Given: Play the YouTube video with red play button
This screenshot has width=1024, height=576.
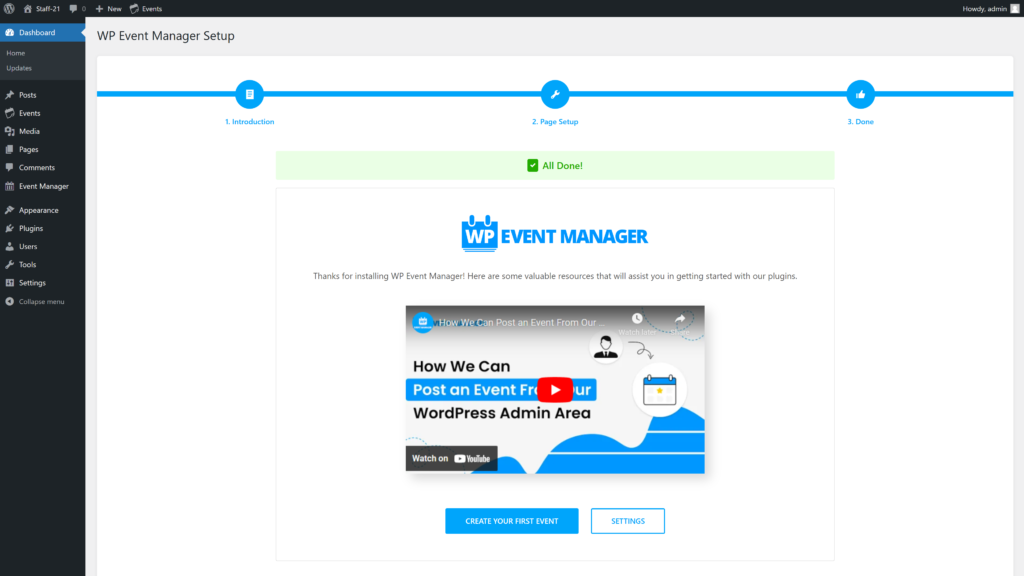Looking at the screenshot, I should (x=555, y=390).
